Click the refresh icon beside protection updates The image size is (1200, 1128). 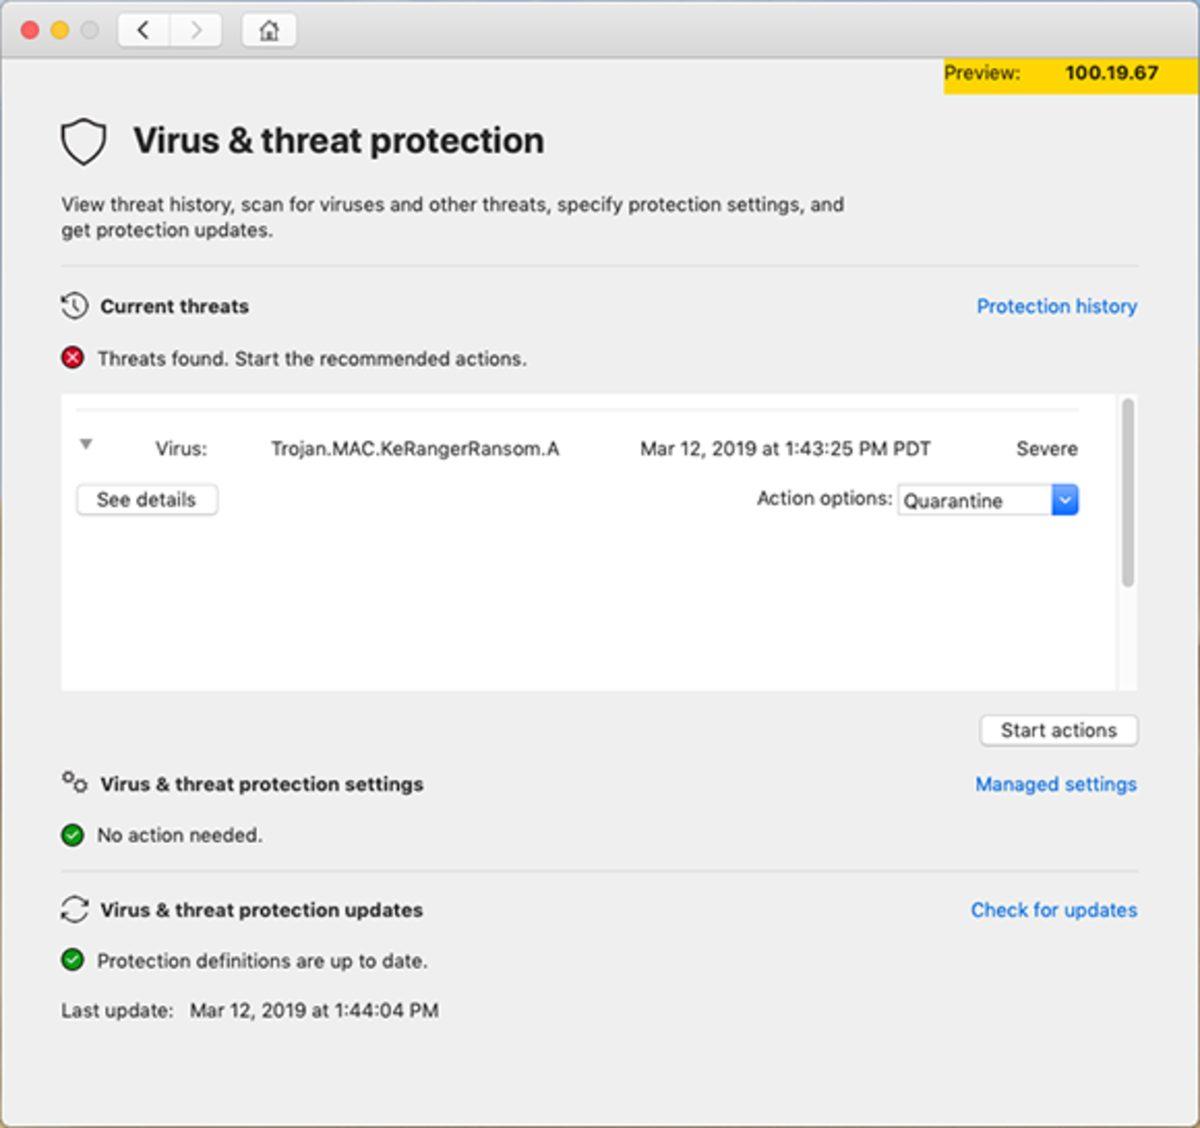pos(74,909)
